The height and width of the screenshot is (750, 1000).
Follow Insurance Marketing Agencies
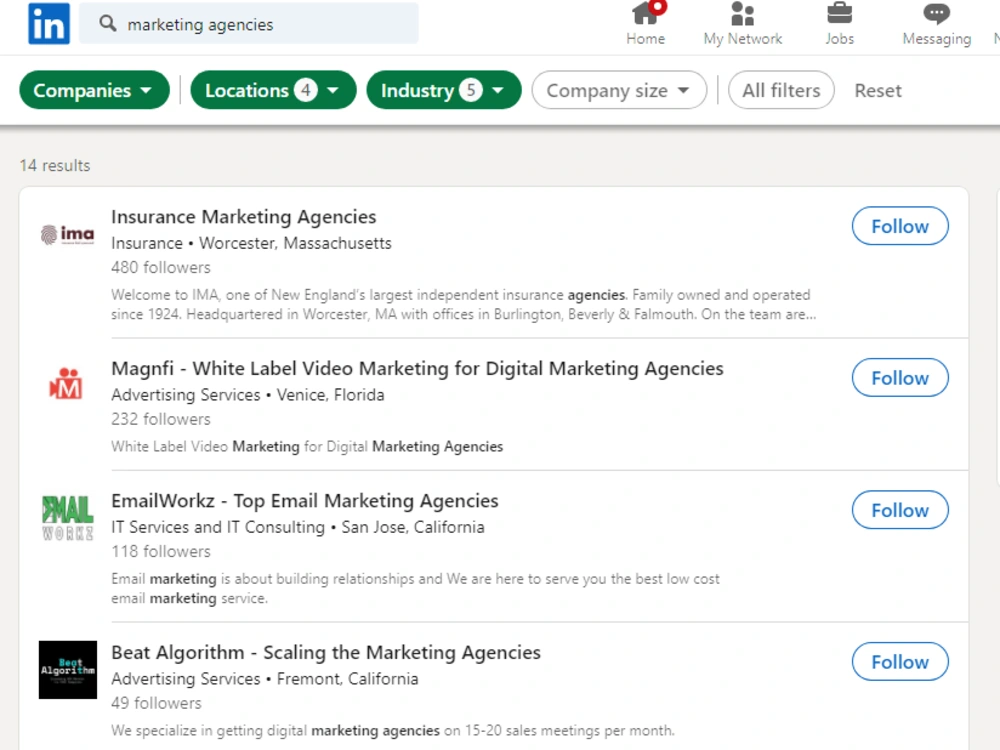coord(900,226)
